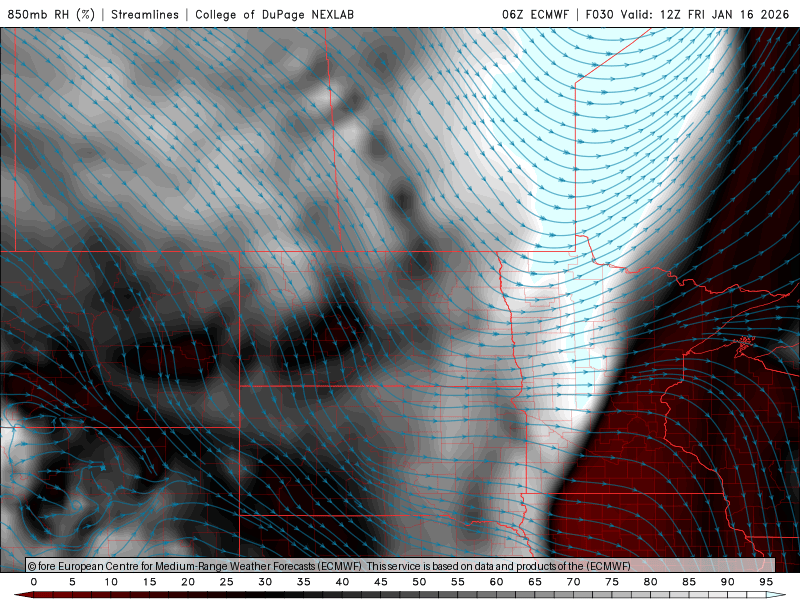Click colorbar label '25'
The image size is (800, 600).
(x=227, y=582)
